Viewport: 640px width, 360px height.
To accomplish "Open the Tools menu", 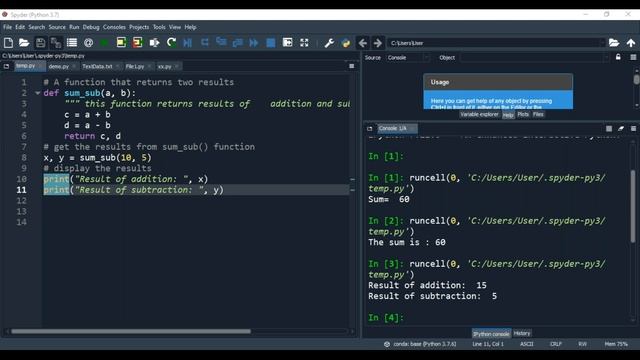I will click(x=159, y=27).
